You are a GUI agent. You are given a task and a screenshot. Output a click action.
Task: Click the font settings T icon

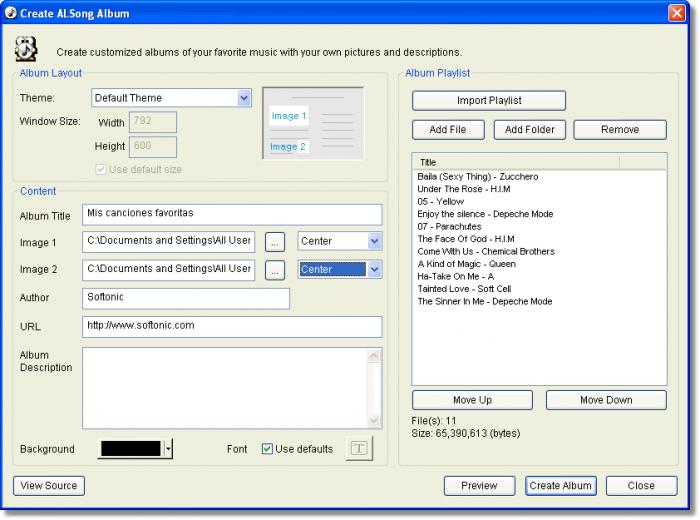[358, 449]
